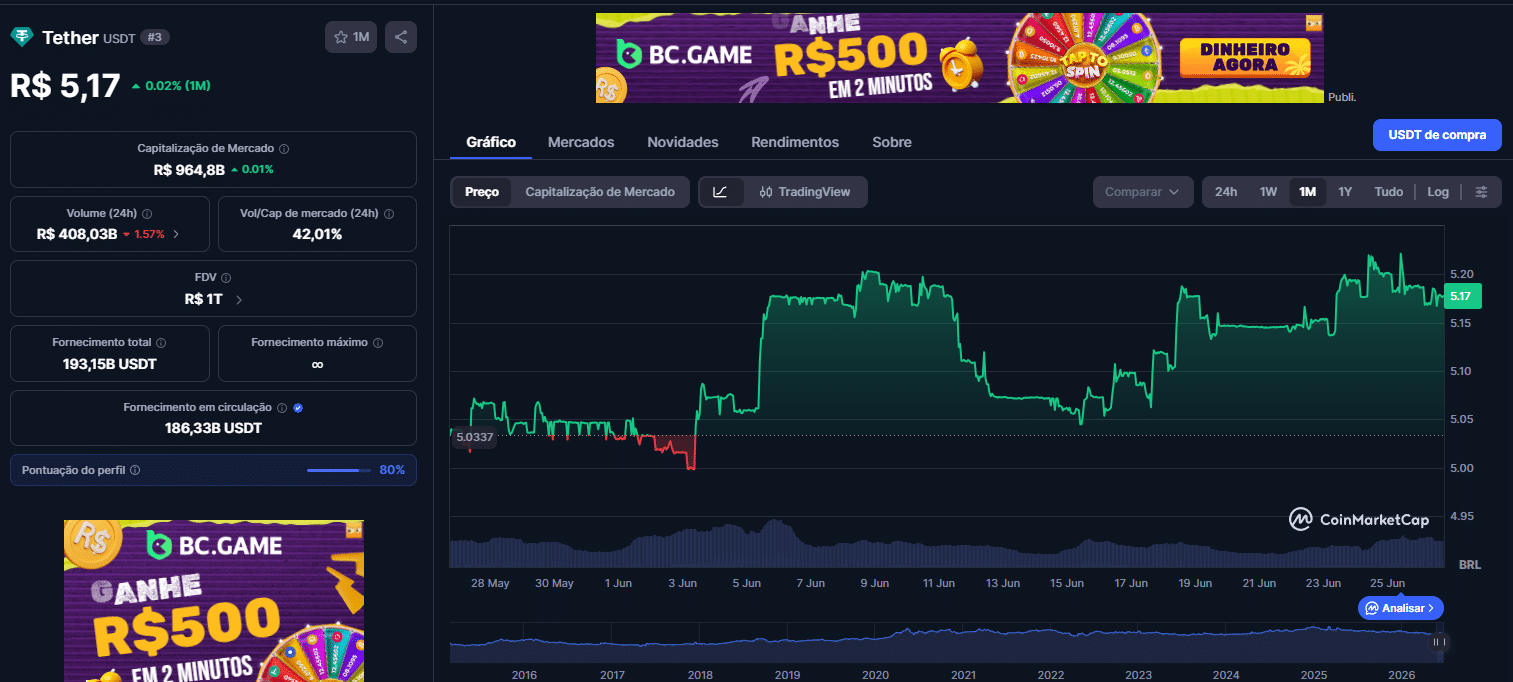This screenshot has height=682, width=1513.
Task: Click the CoinMarketCap watermark logo link
Action: [x=1359, y=519]
